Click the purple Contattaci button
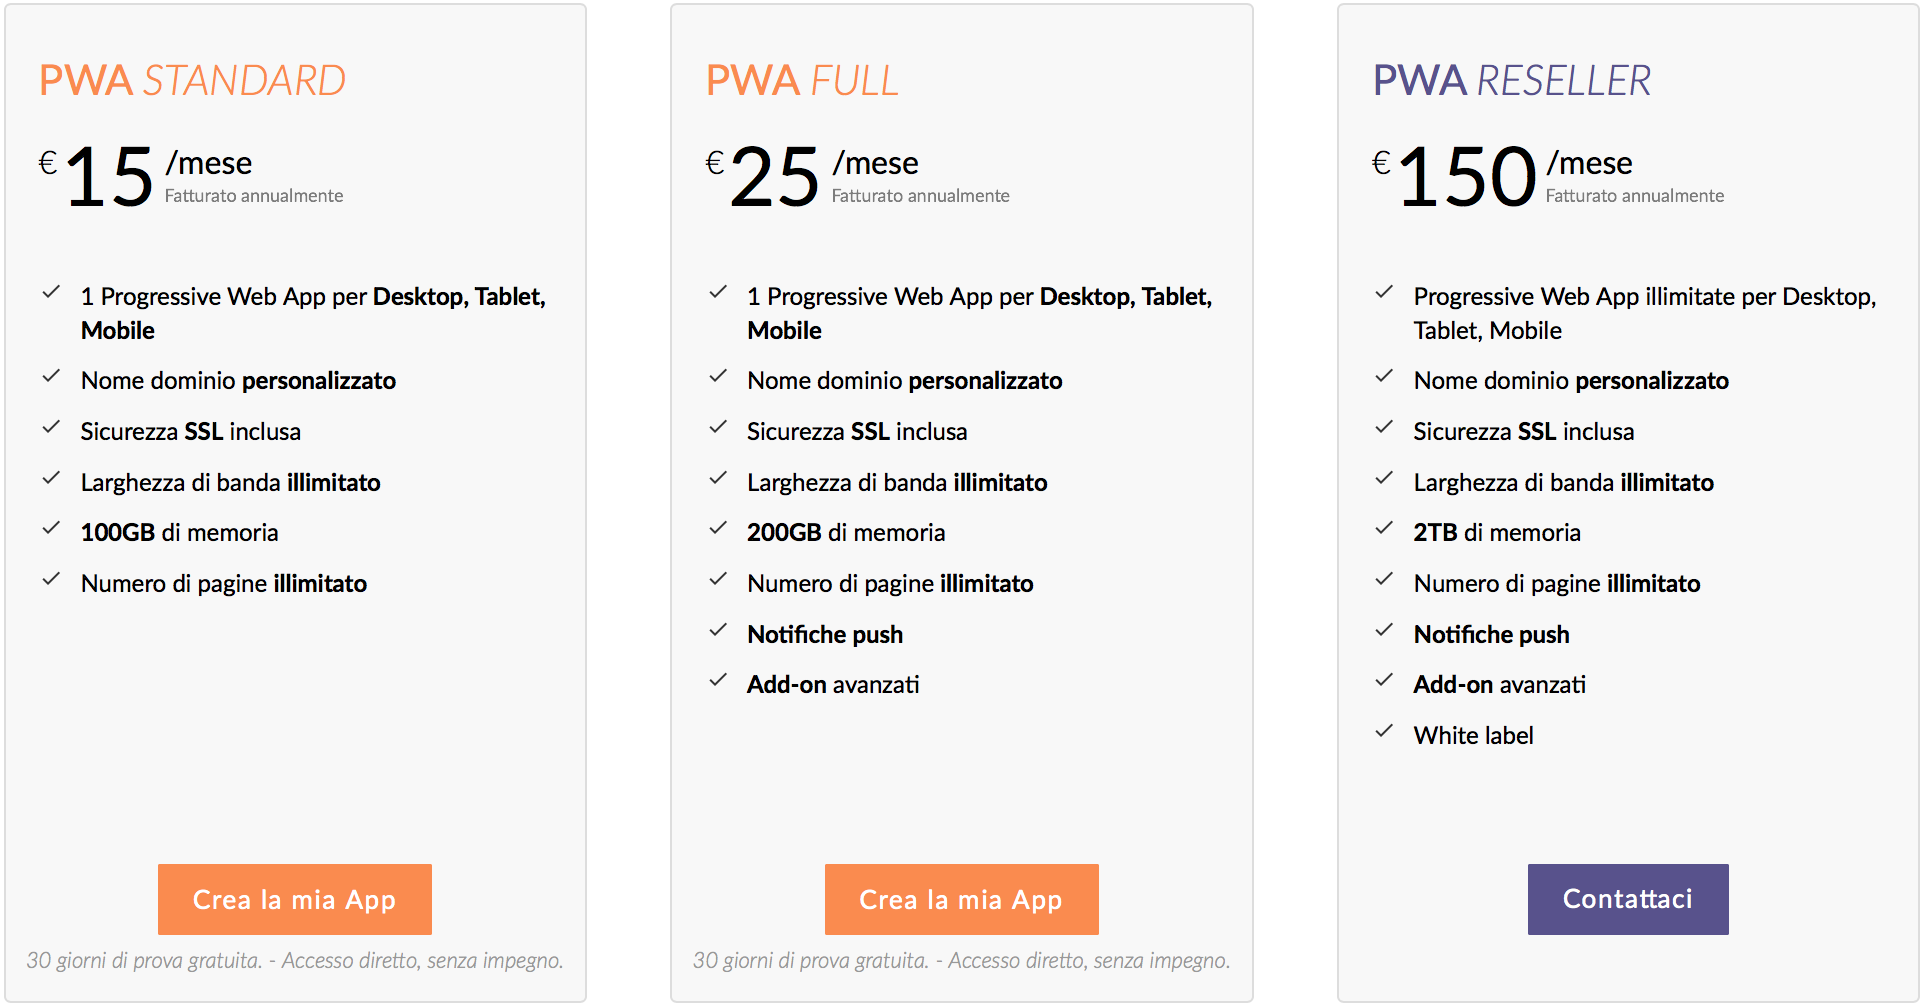 coord(1627,899)
